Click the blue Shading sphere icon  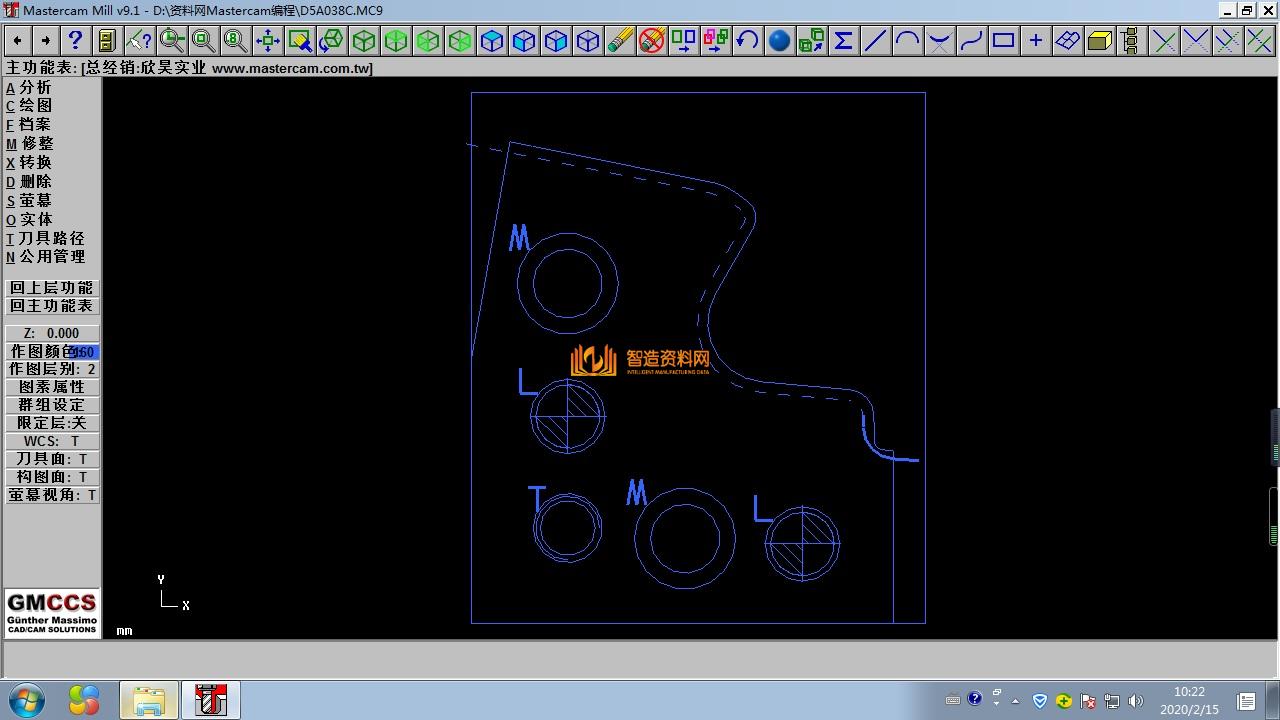click(779, 40)
